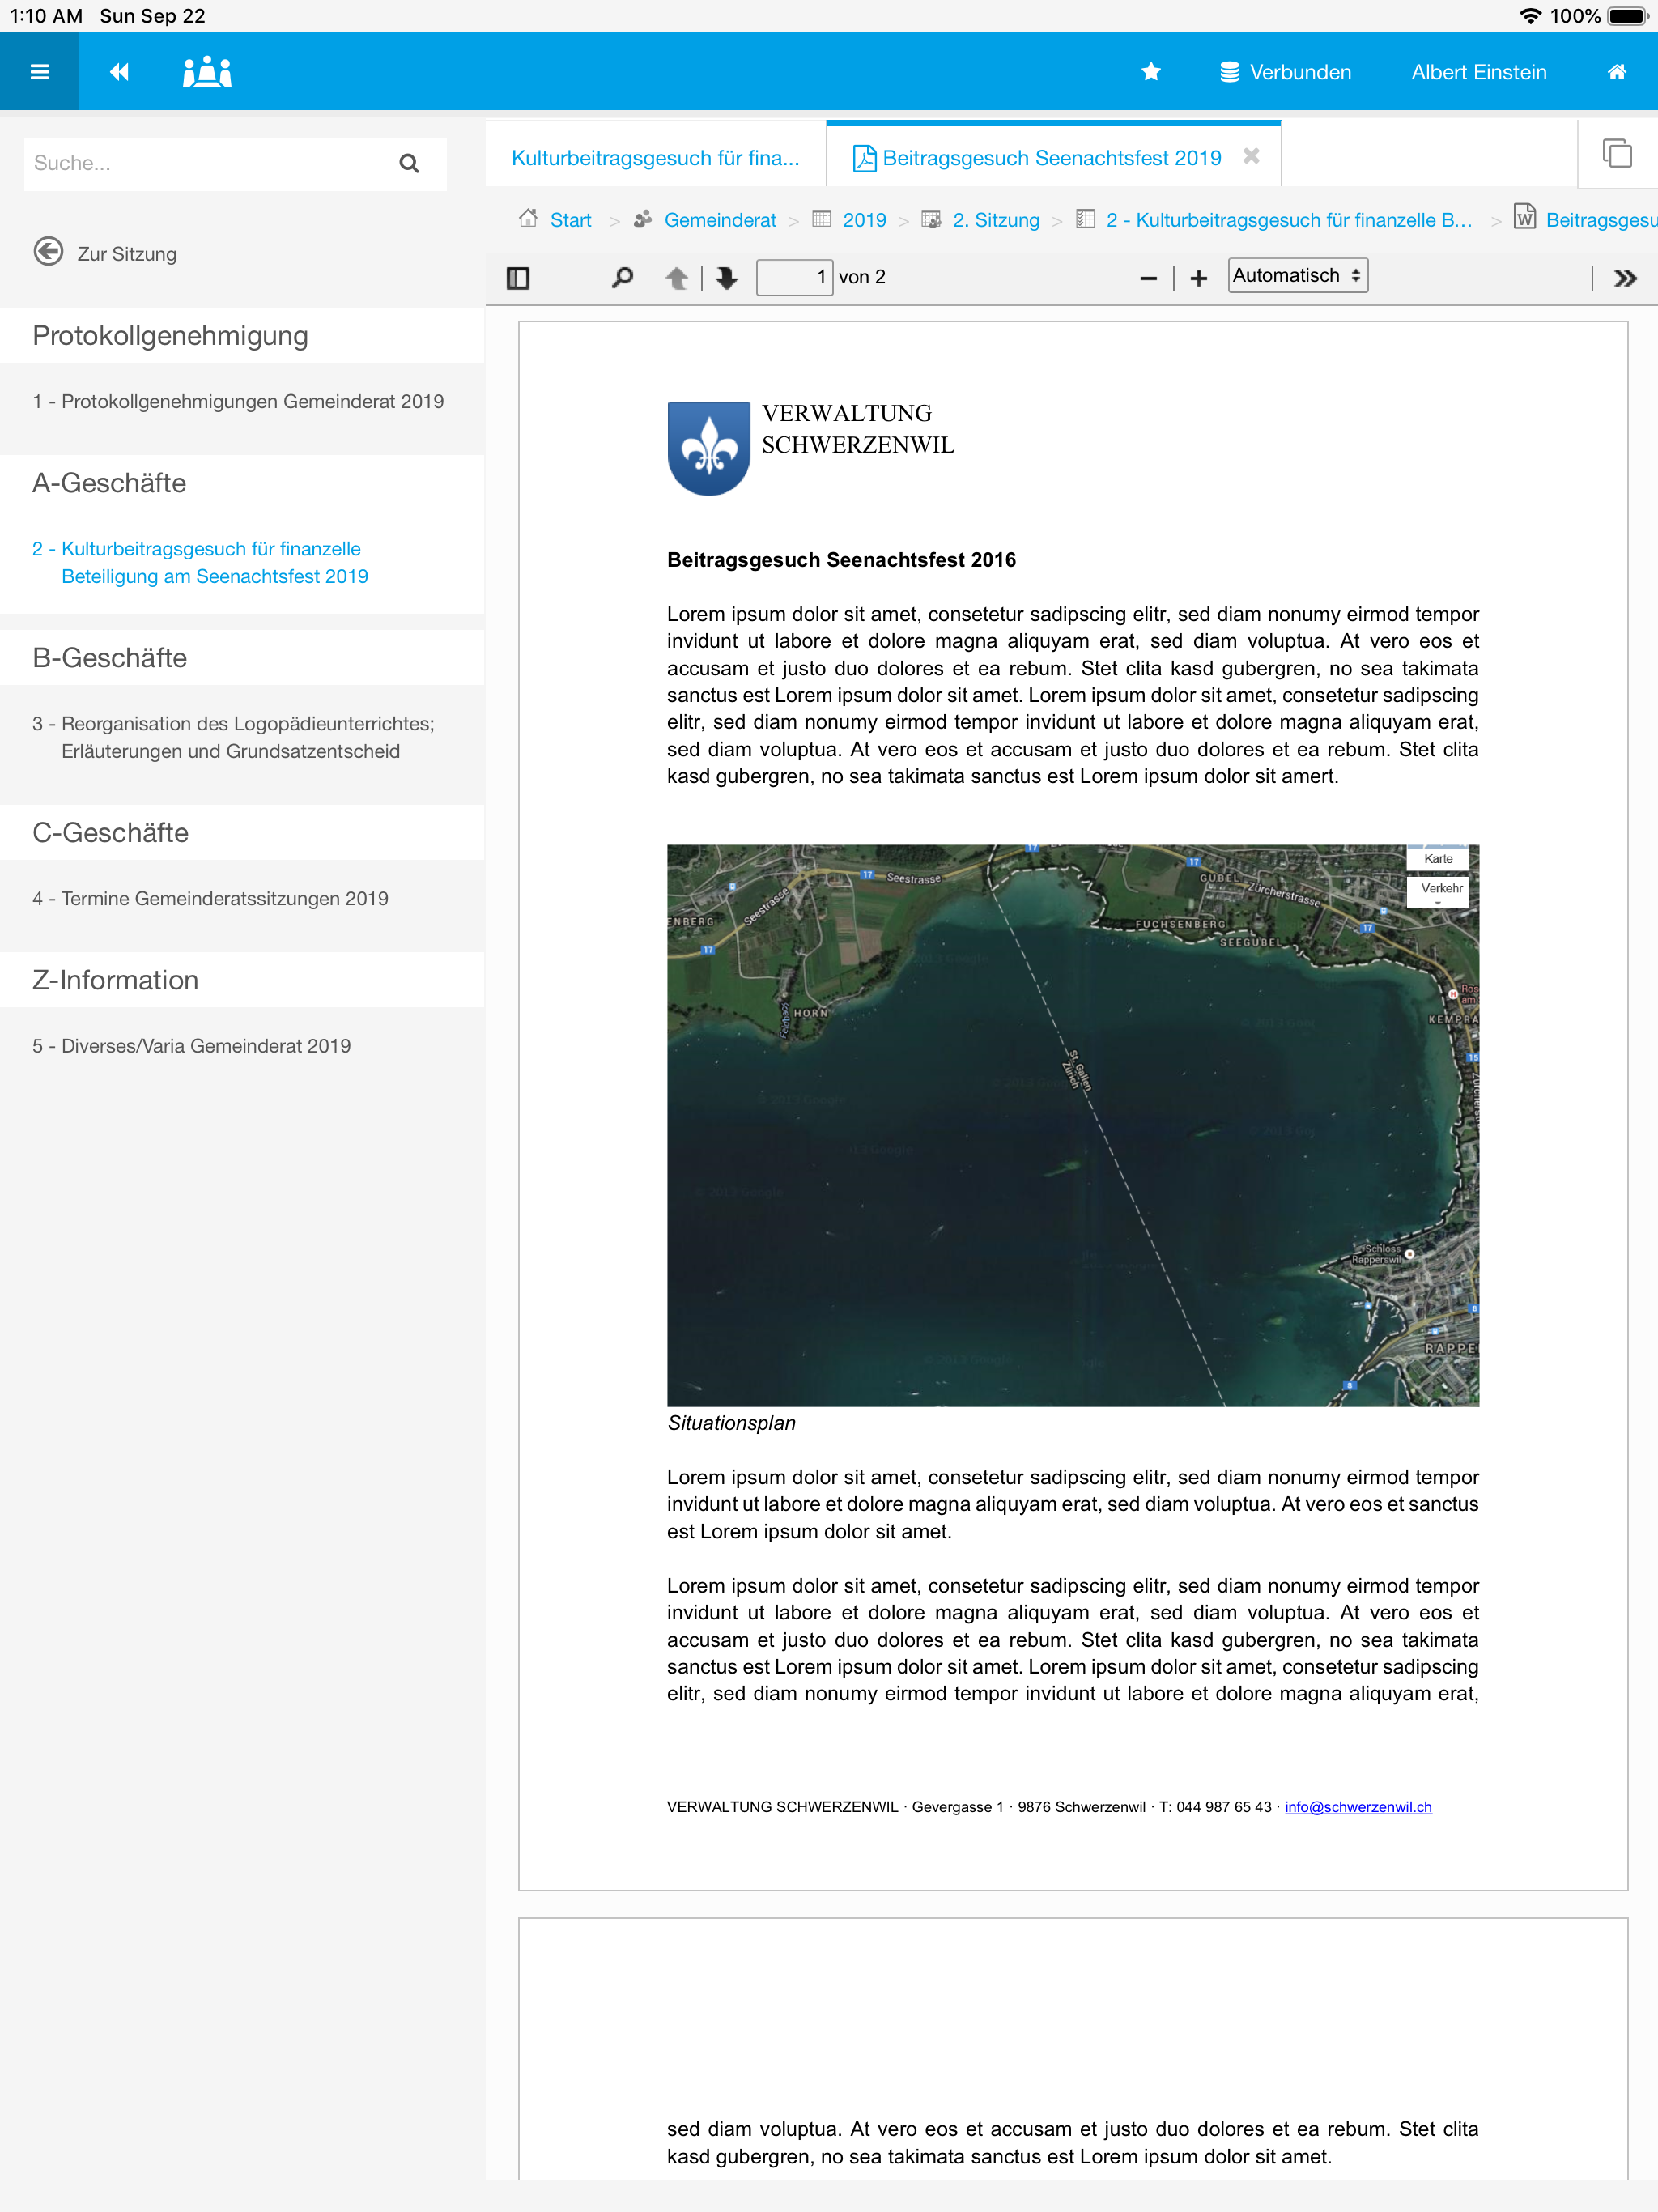
Task: Click the Beitragsgesuch Seenachtsfest 2016 heading
Action: tap(841, 559)
